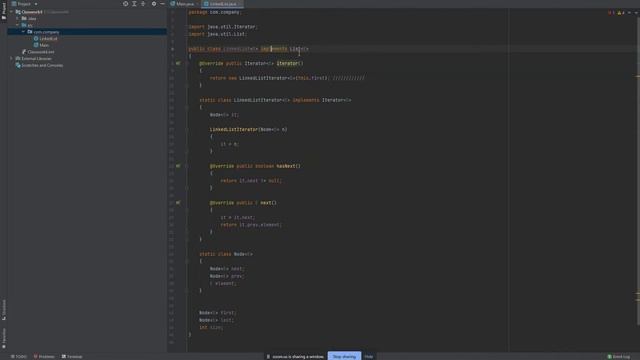Click the editor vertical scrollbar

(638, 171)
